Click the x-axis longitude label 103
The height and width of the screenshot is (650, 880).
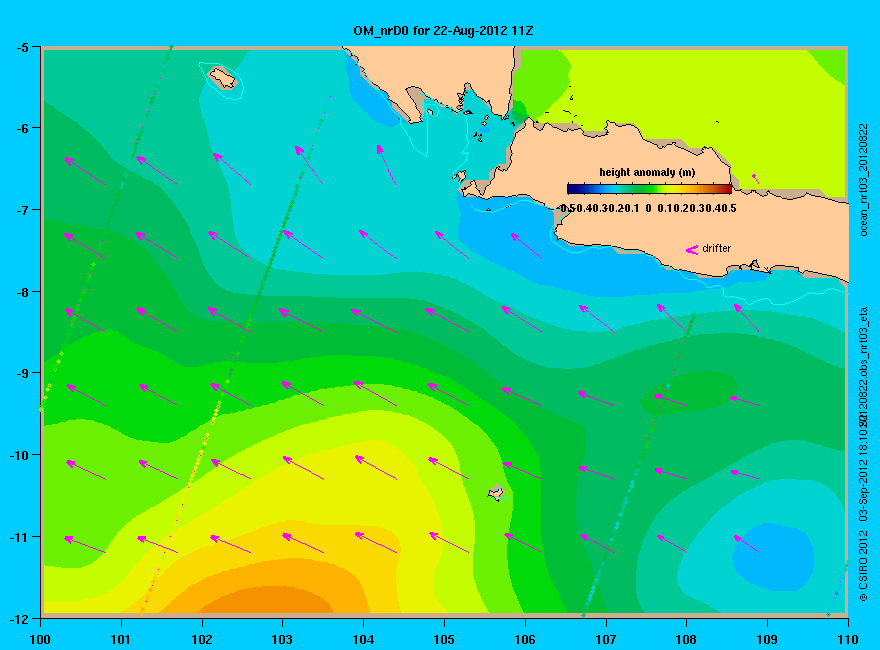click(x=282, y=639)
